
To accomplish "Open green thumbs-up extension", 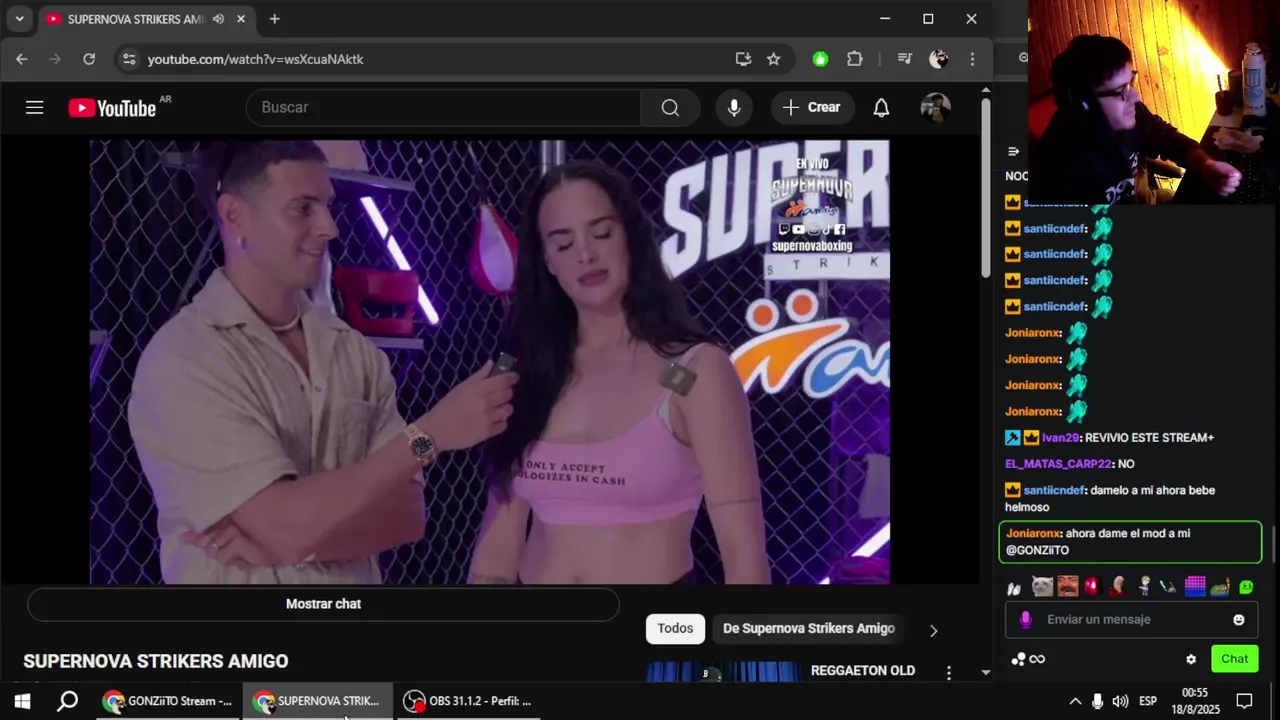I will point(820,59).
